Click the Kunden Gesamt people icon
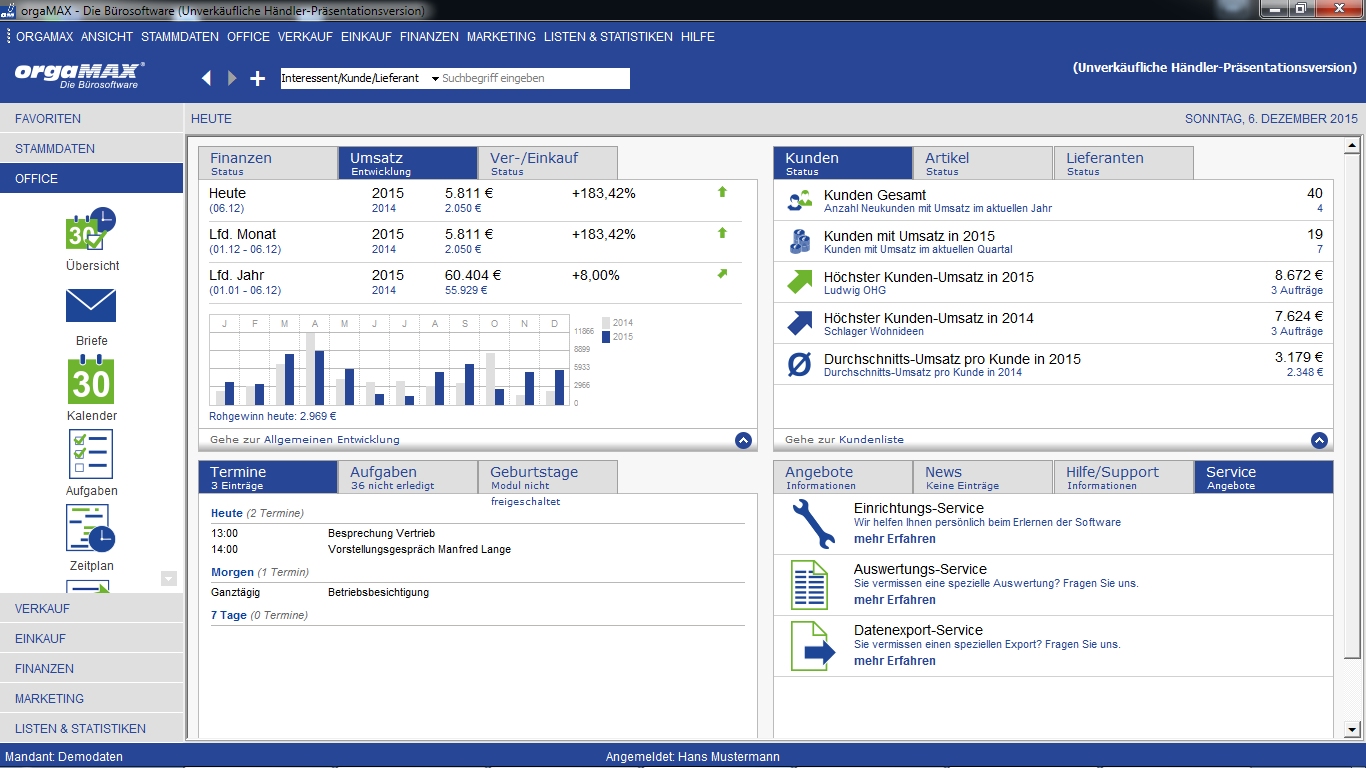 pos(799,200)
